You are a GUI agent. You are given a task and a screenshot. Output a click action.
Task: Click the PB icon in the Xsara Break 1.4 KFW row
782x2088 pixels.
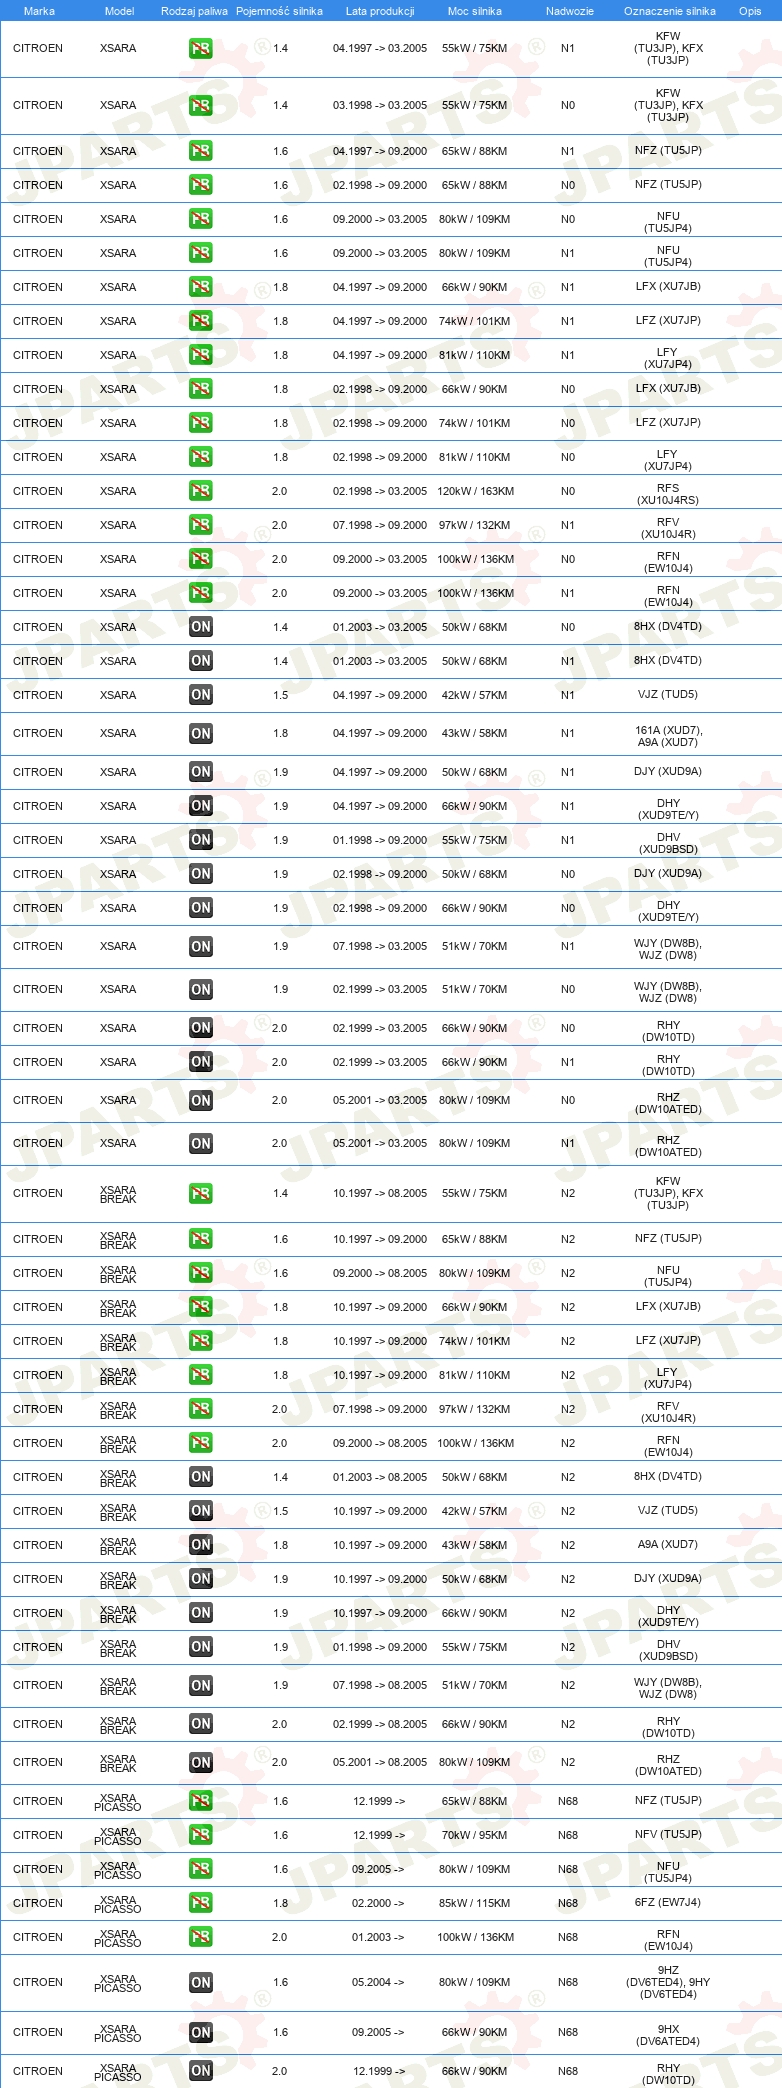(201, 1193)
